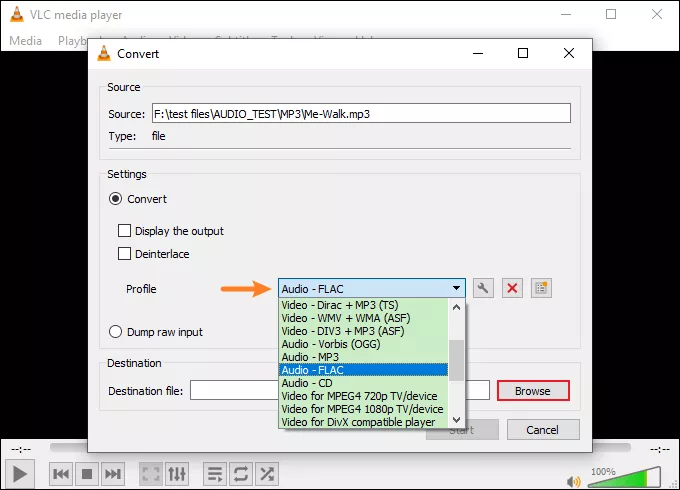Click the profile list scrollbar thumb

456,360
